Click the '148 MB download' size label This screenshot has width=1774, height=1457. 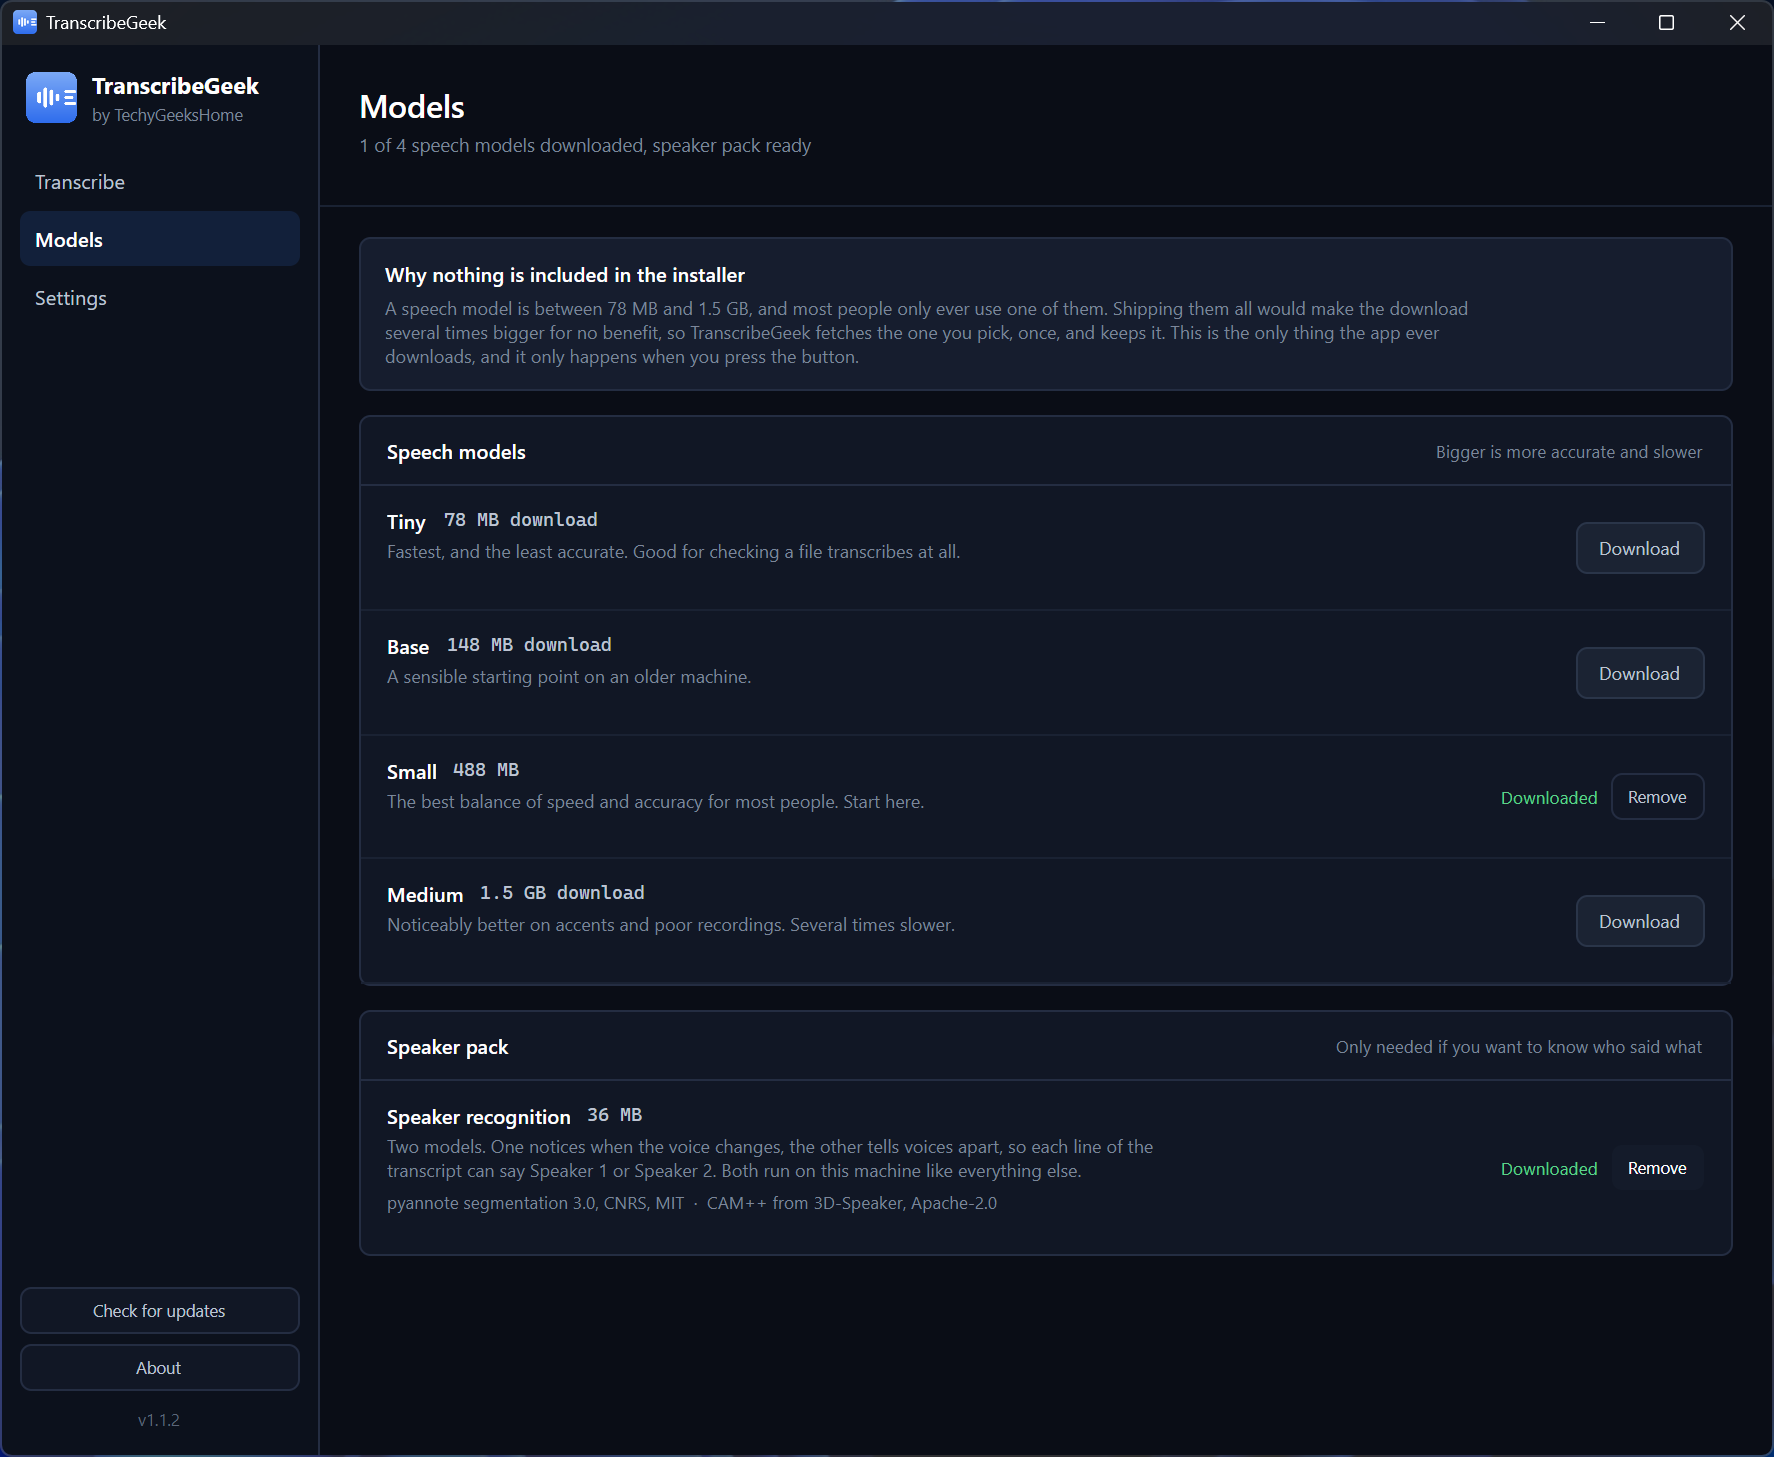[x=529, y=645]
